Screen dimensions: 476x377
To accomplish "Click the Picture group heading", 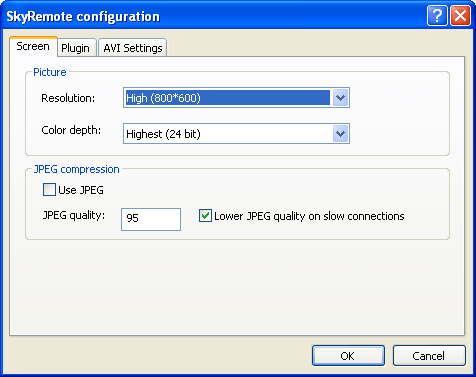I will (x=50, y=72).
